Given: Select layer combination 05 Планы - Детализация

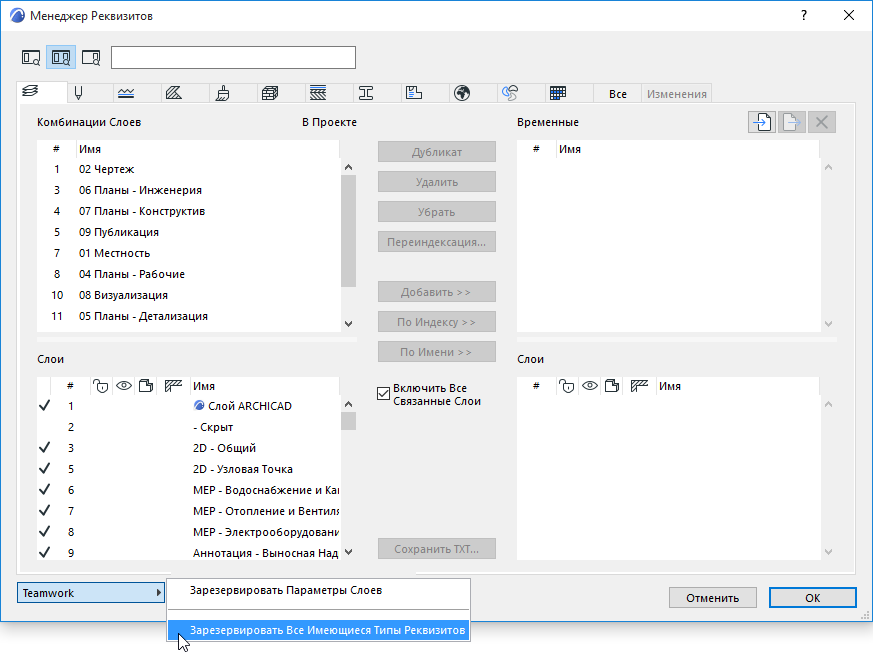Looking at the screenshot, I should tap(188, 316).
